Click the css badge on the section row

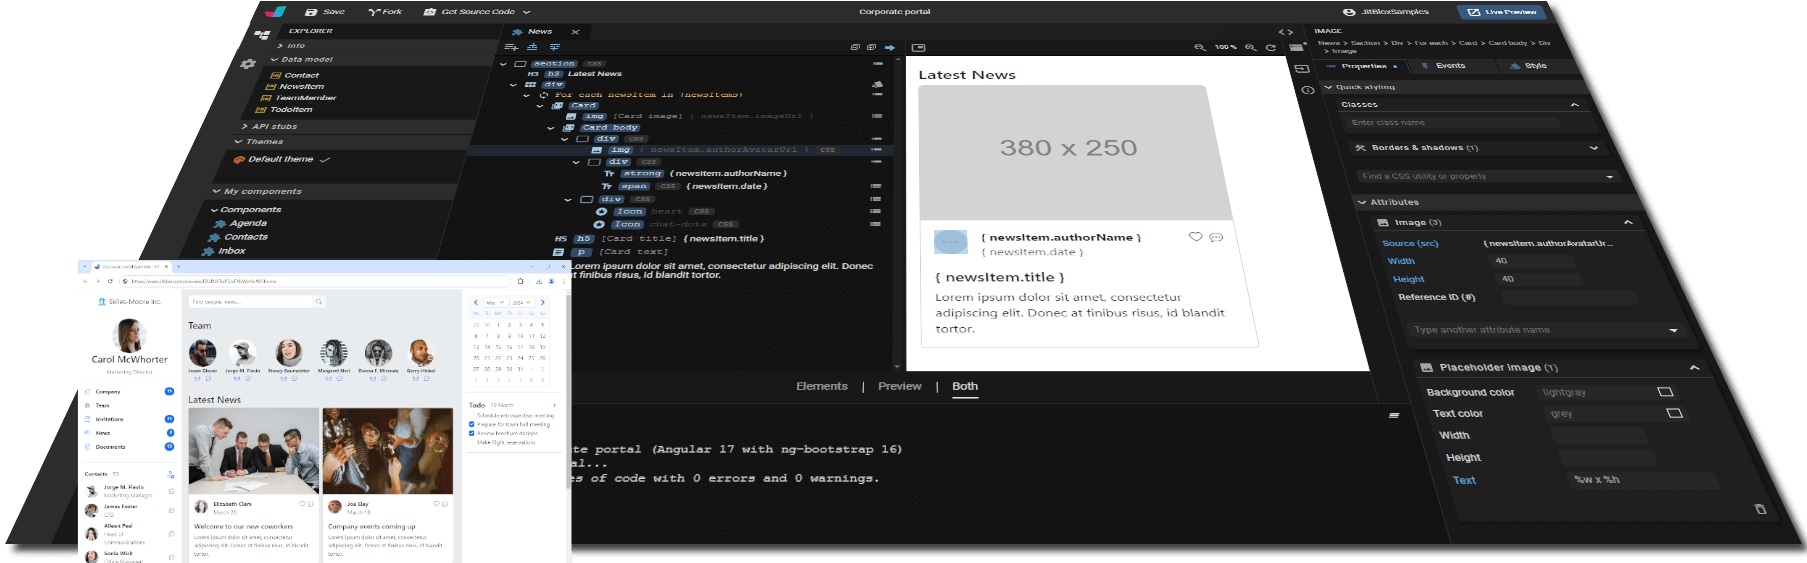pyautogui.click(x=594, y=64)
